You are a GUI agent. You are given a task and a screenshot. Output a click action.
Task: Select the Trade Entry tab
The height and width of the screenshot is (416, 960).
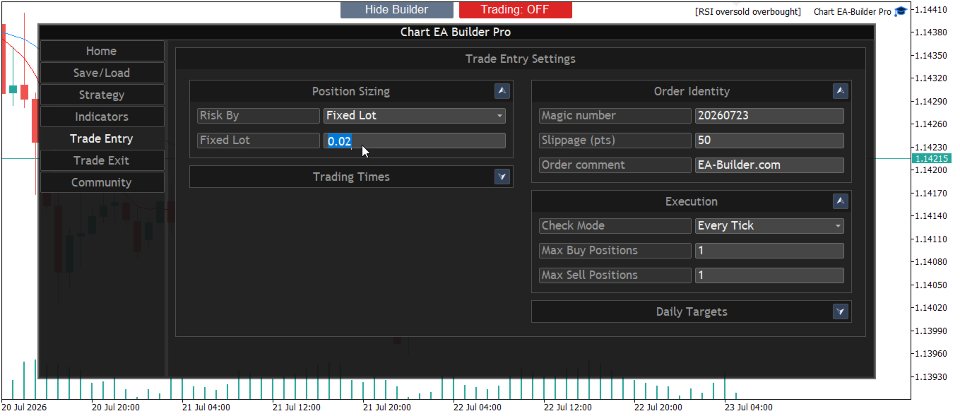pyautogui.click(x=102, y=138)
